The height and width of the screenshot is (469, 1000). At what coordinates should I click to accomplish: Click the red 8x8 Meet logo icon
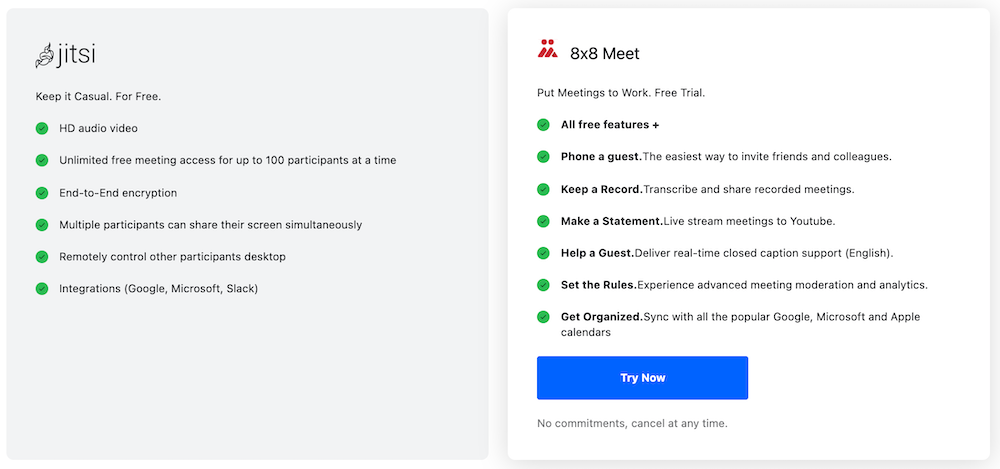coord(547,49)
